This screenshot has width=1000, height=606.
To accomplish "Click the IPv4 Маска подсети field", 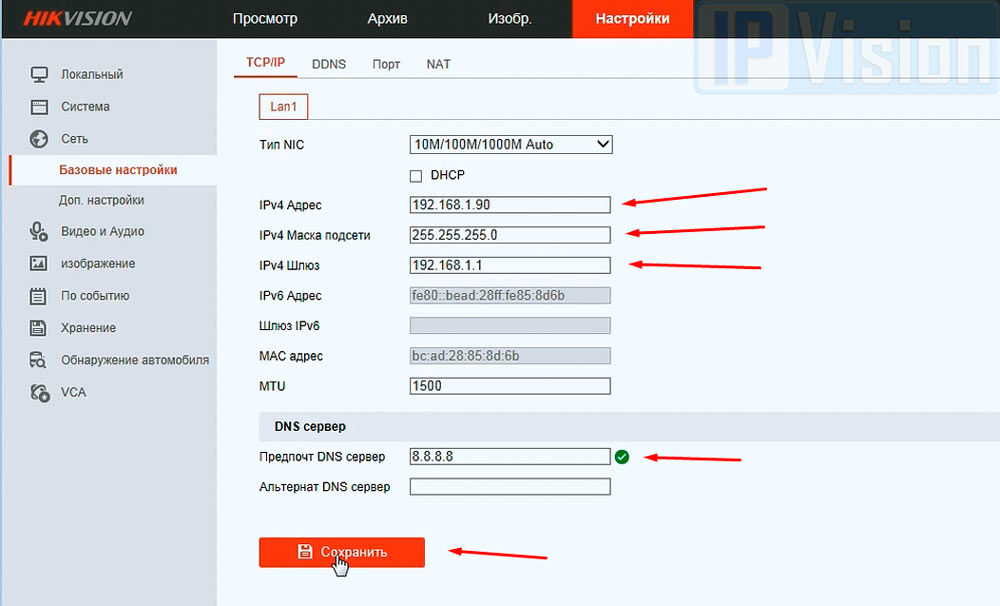I will pyautogui.click(x=510, y=235).
